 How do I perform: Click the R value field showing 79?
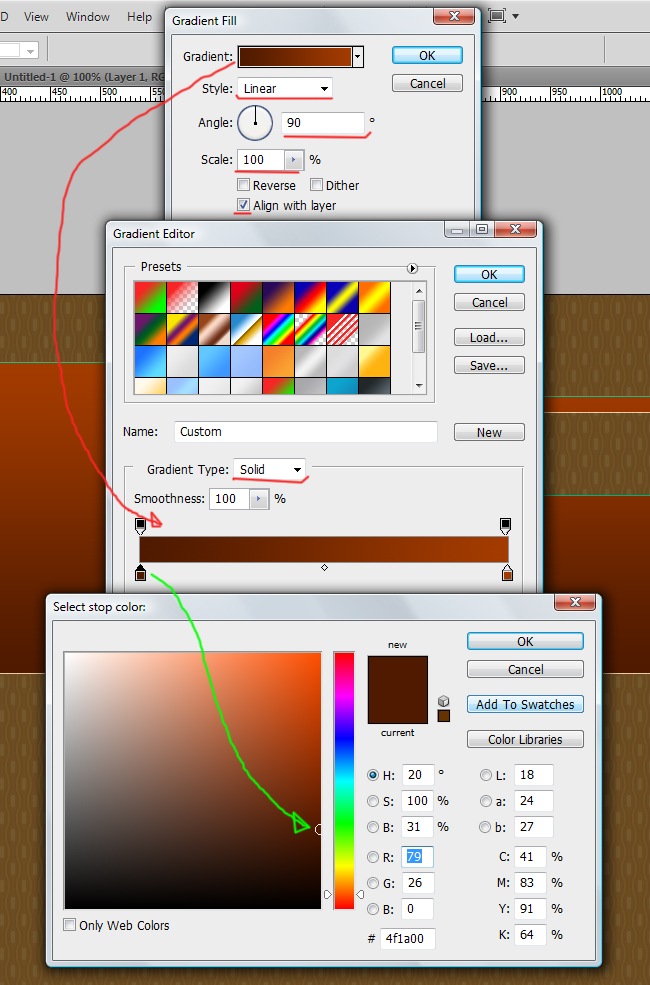(417, 857)
